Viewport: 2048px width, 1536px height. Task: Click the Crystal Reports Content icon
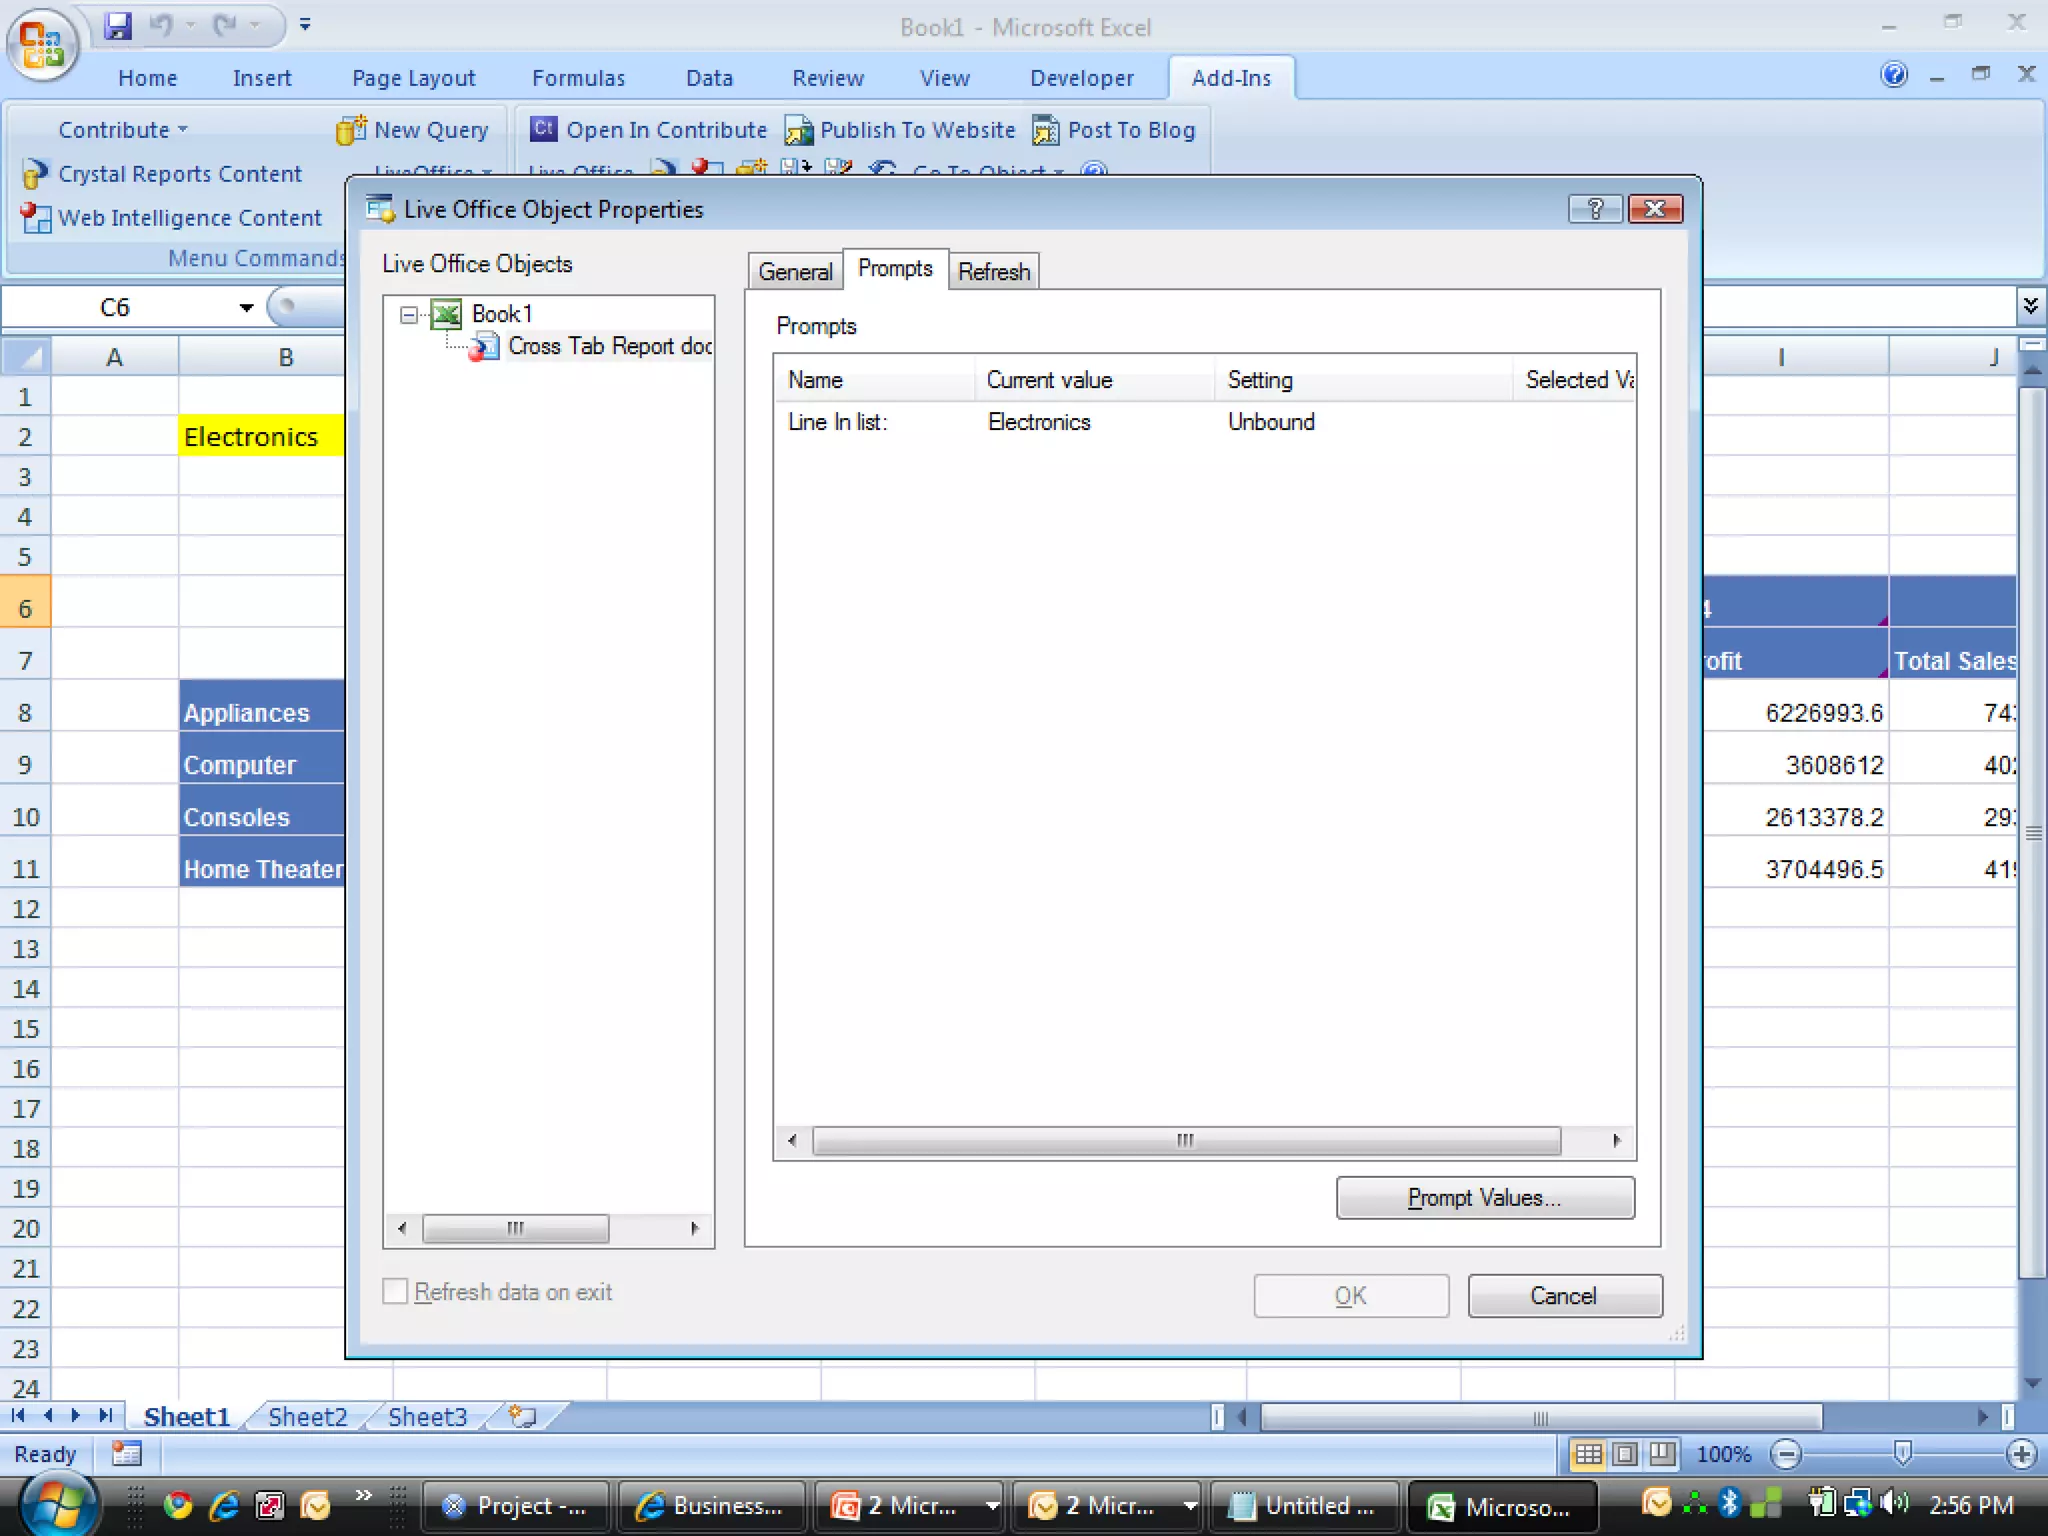coord(34,174)
